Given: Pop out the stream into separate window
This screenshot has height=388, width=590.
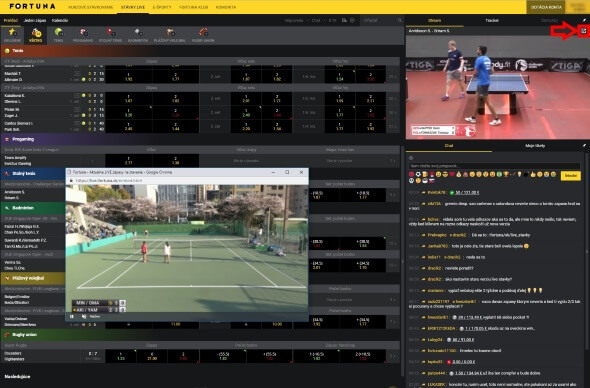Looking at the screenshot, I should tap(584, 31).
